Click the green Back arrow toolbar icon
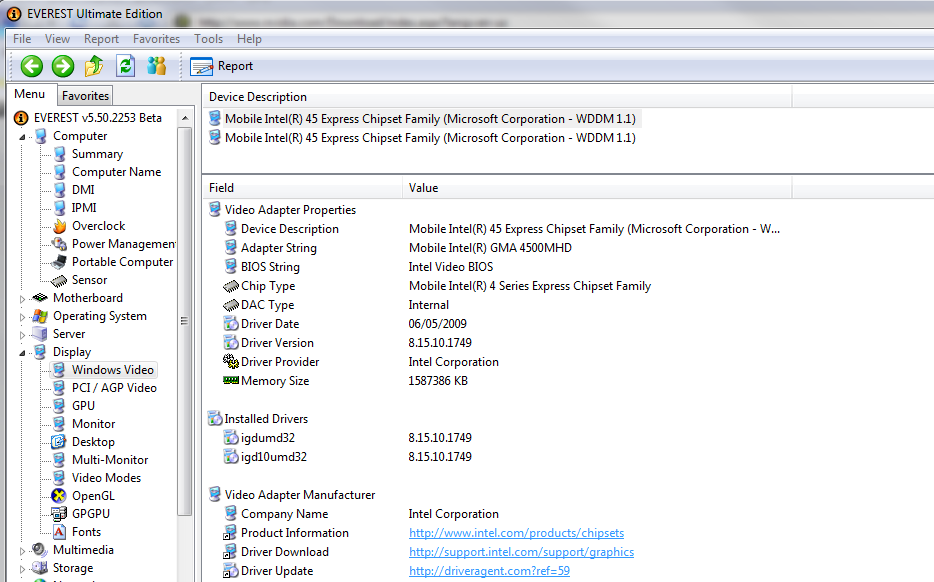This screenshot has width=934, height=582. (32, 66)
